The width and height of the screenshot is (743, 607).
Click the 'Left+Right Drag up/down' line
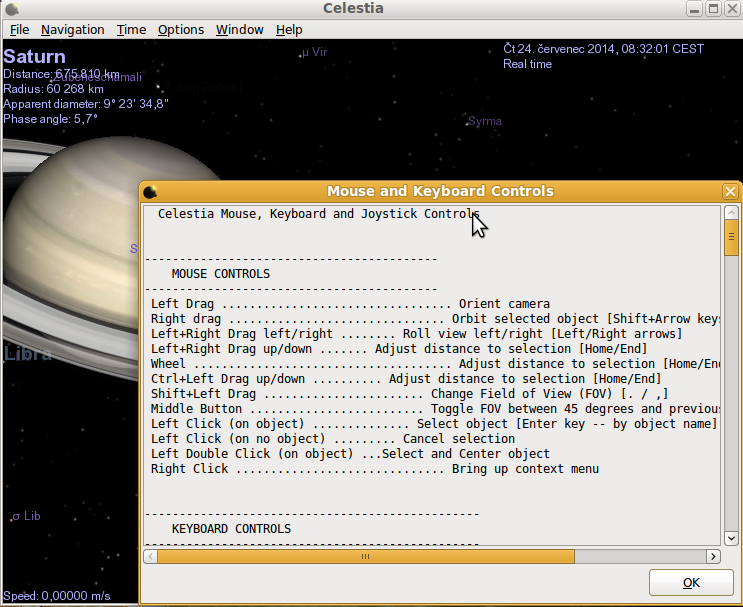399,349
